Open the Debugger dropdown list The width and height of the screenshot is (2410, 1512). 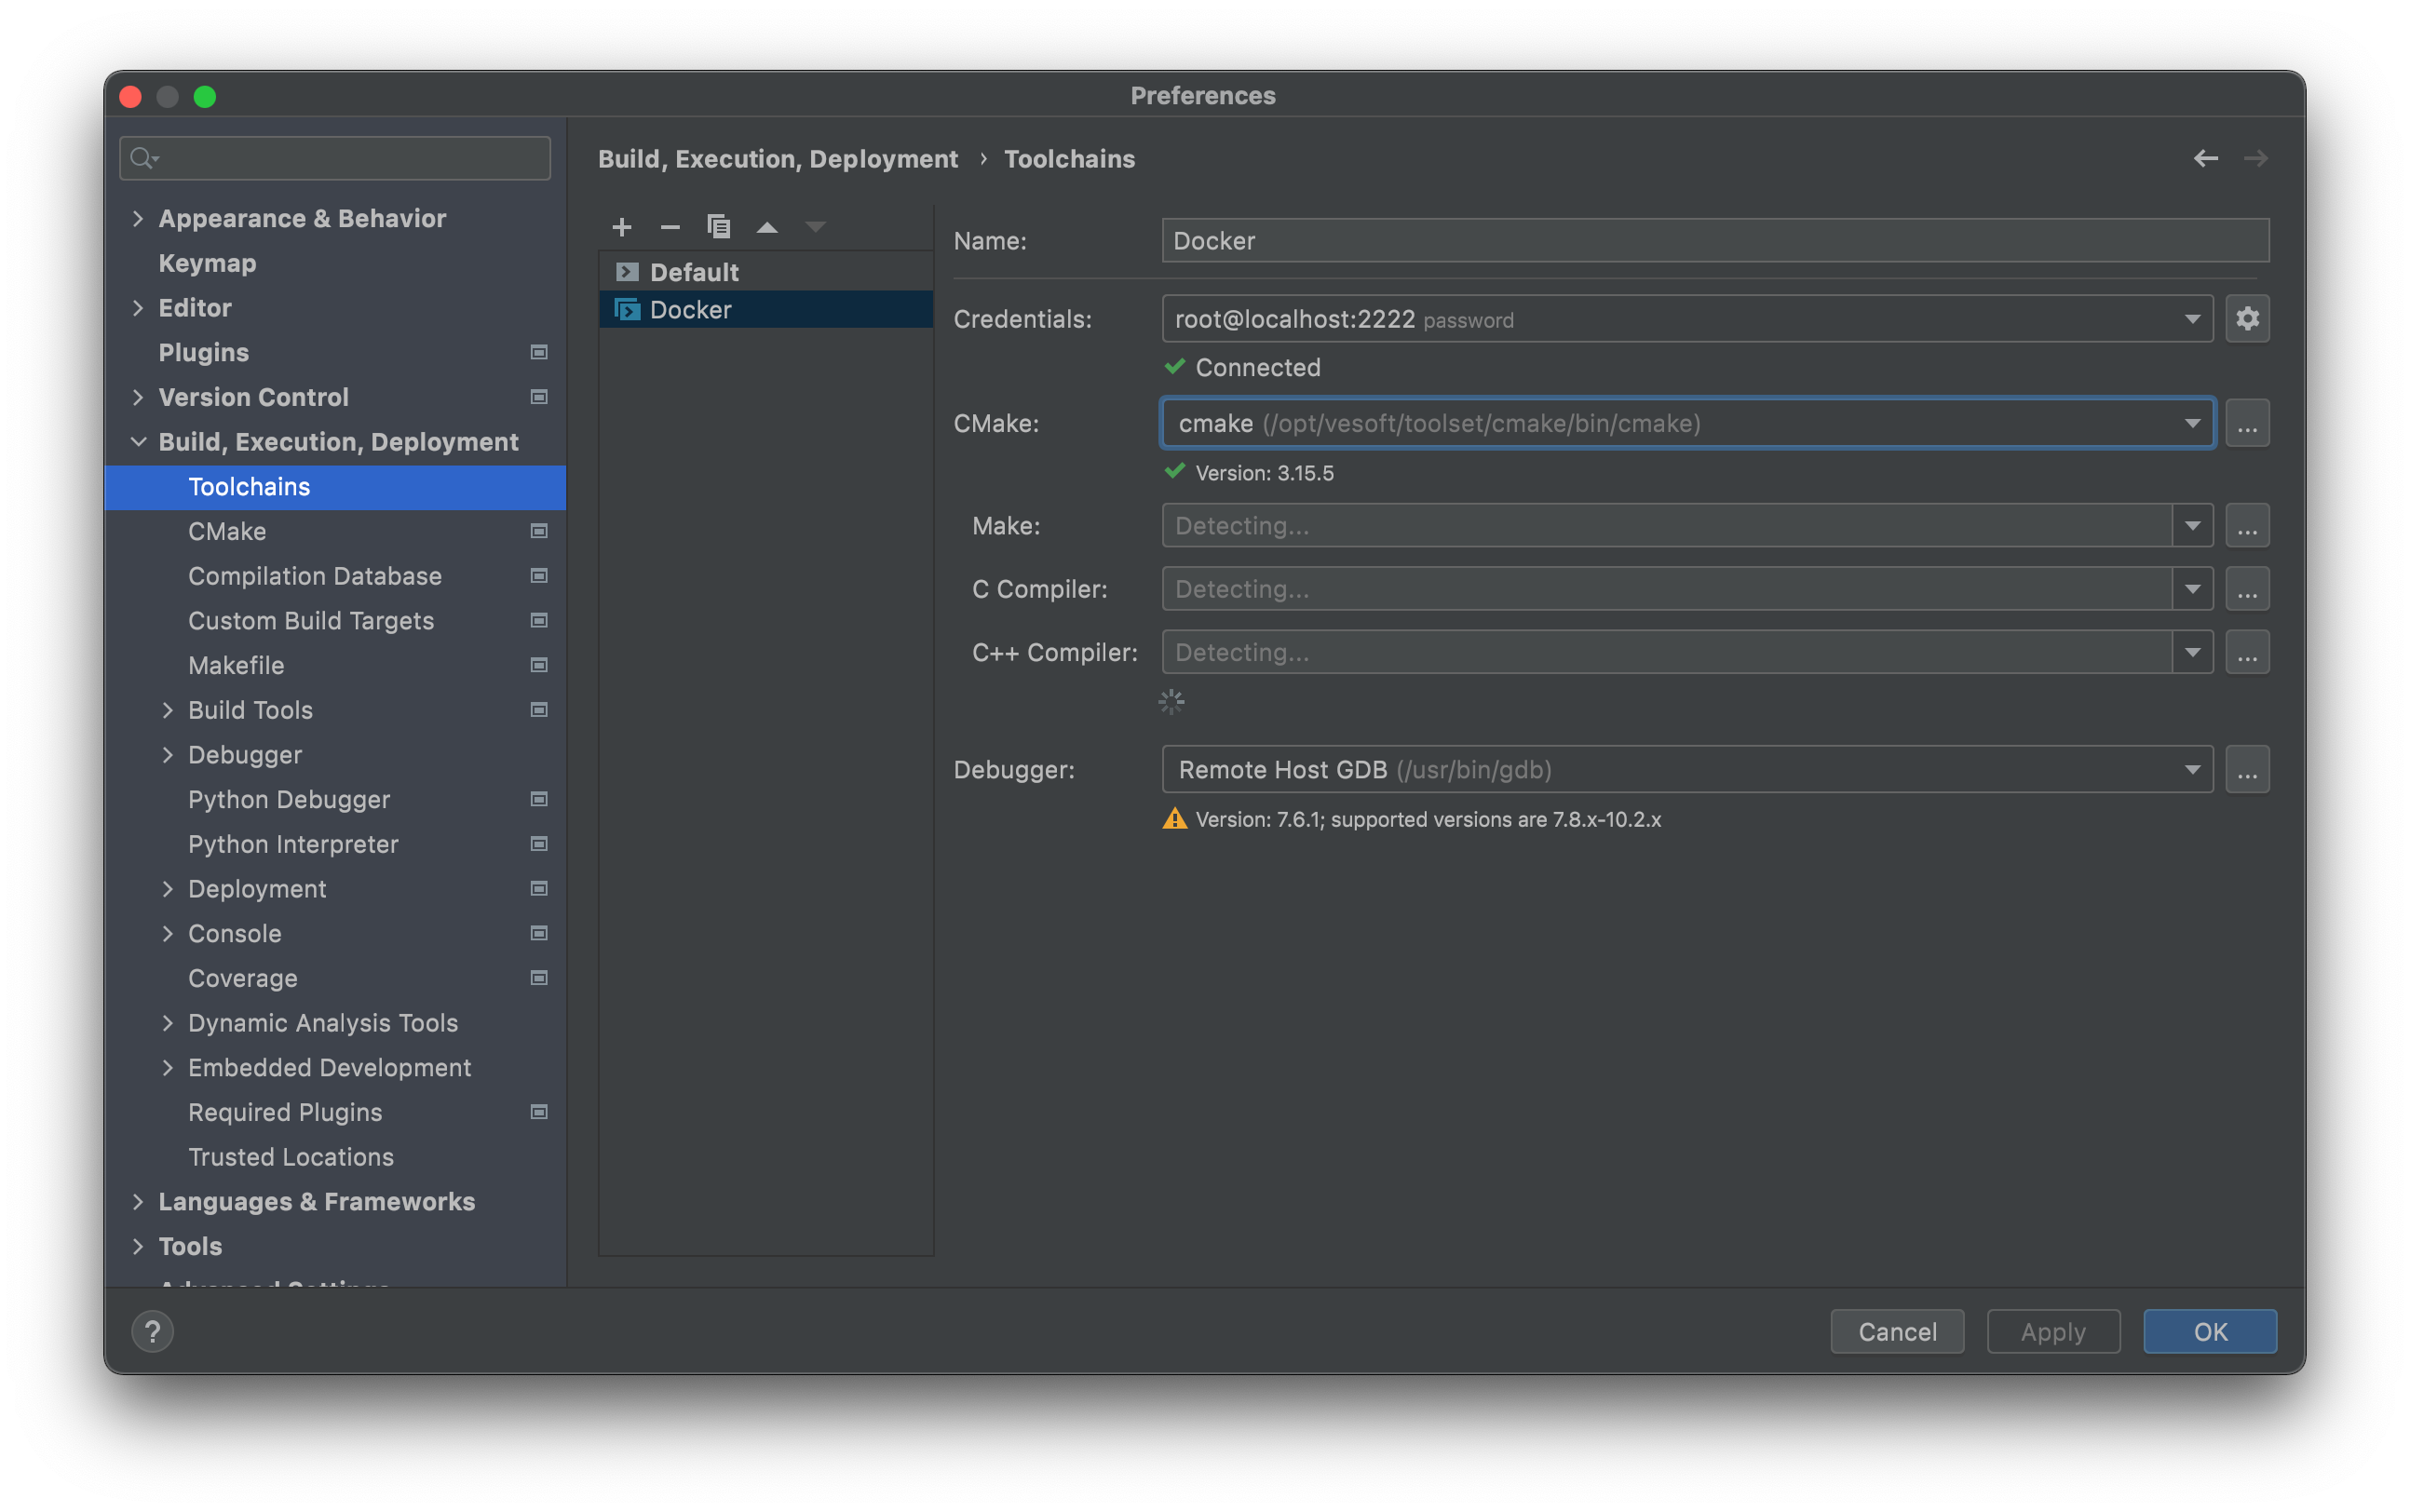2191,770
